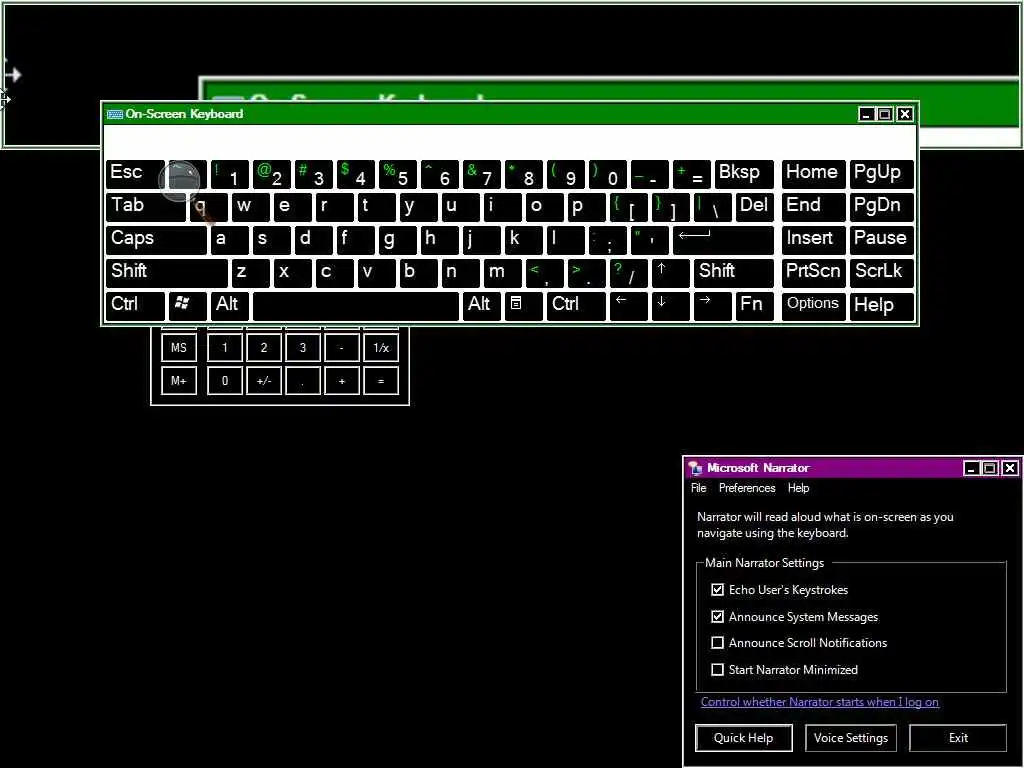
Task: Click the Return arrow key on the keyboard
Action: [722, 239]
